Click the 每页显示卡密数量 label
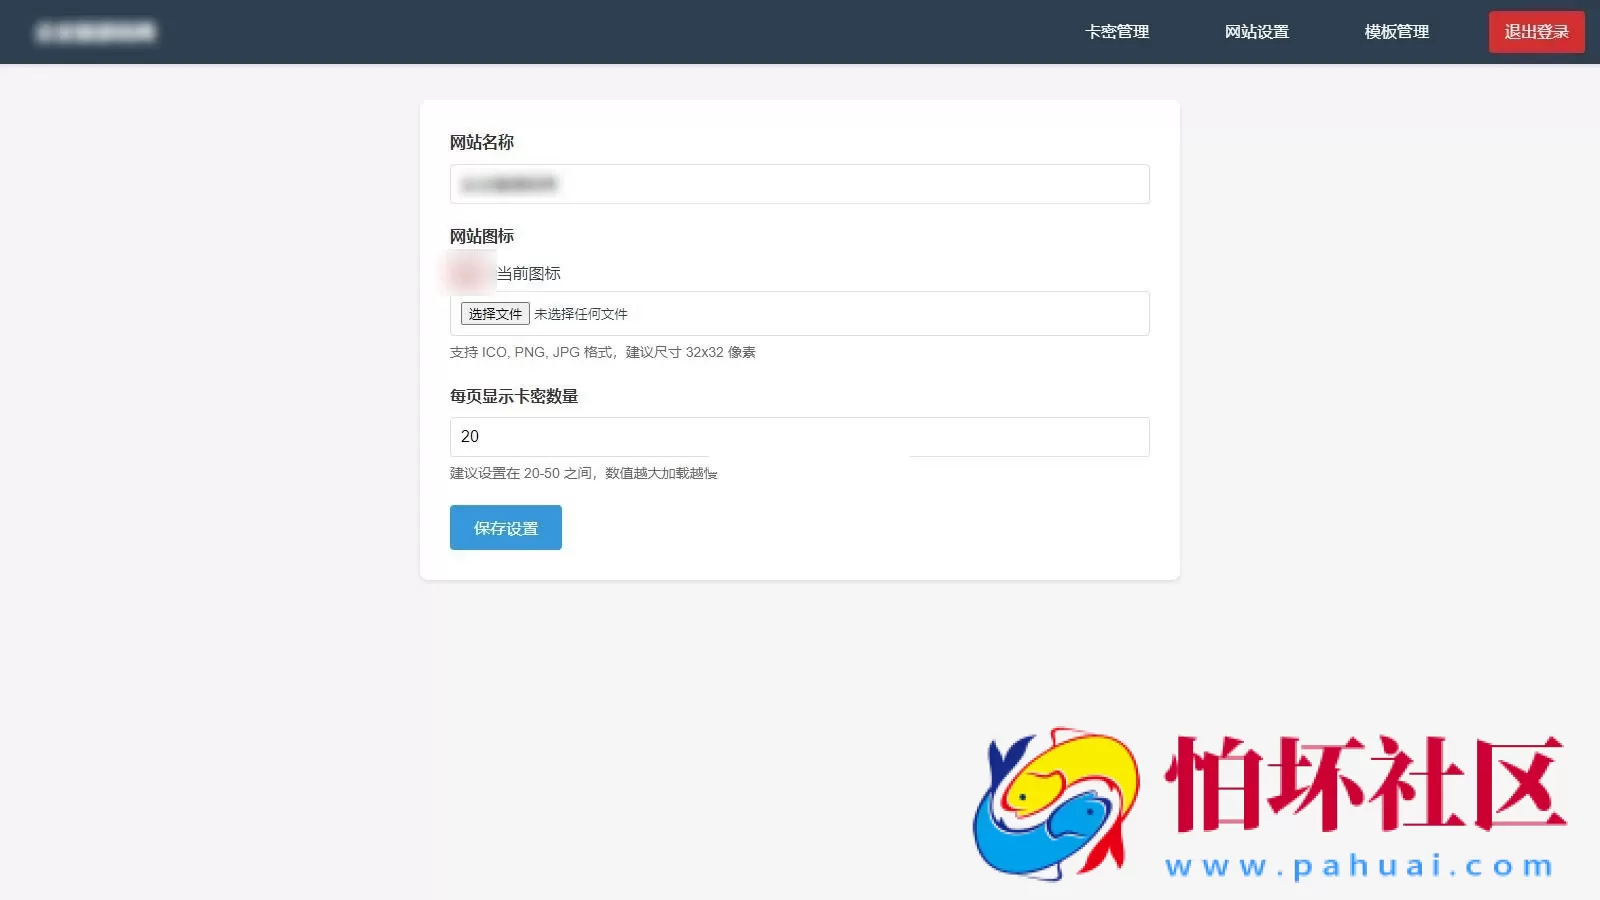The width and height of the screenshot is (1600, 900). (x=515, y=396)
